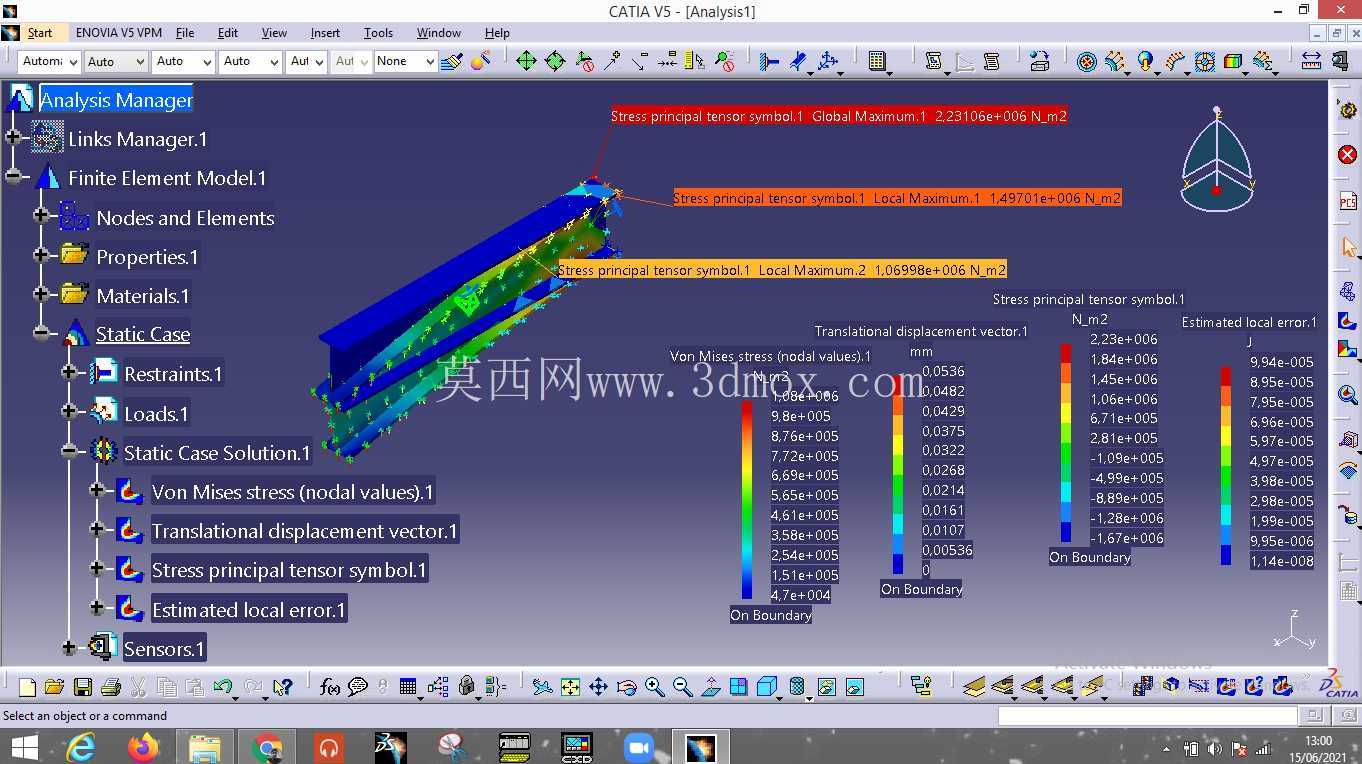Expand Loads.1 tree node
The height and width of the screenshot is (764, 1362).
click(69, 411)
